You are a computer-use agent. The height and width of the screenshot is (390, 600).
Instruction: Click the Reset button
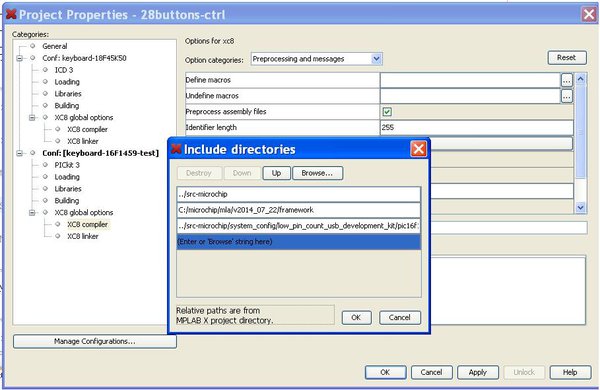pyautogui.click(x=566, y=57)
